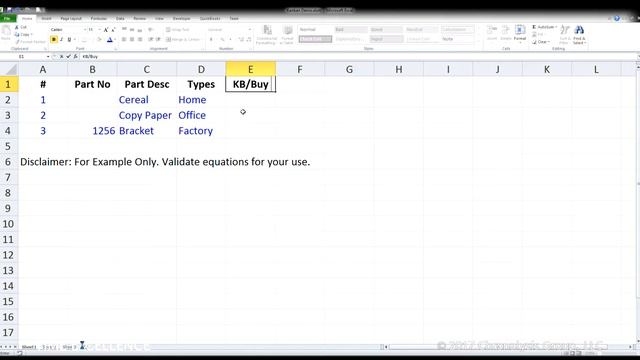Viewport: 640px width, 360px height.
Task: Switch to the Insert tab
Action: 47,18
